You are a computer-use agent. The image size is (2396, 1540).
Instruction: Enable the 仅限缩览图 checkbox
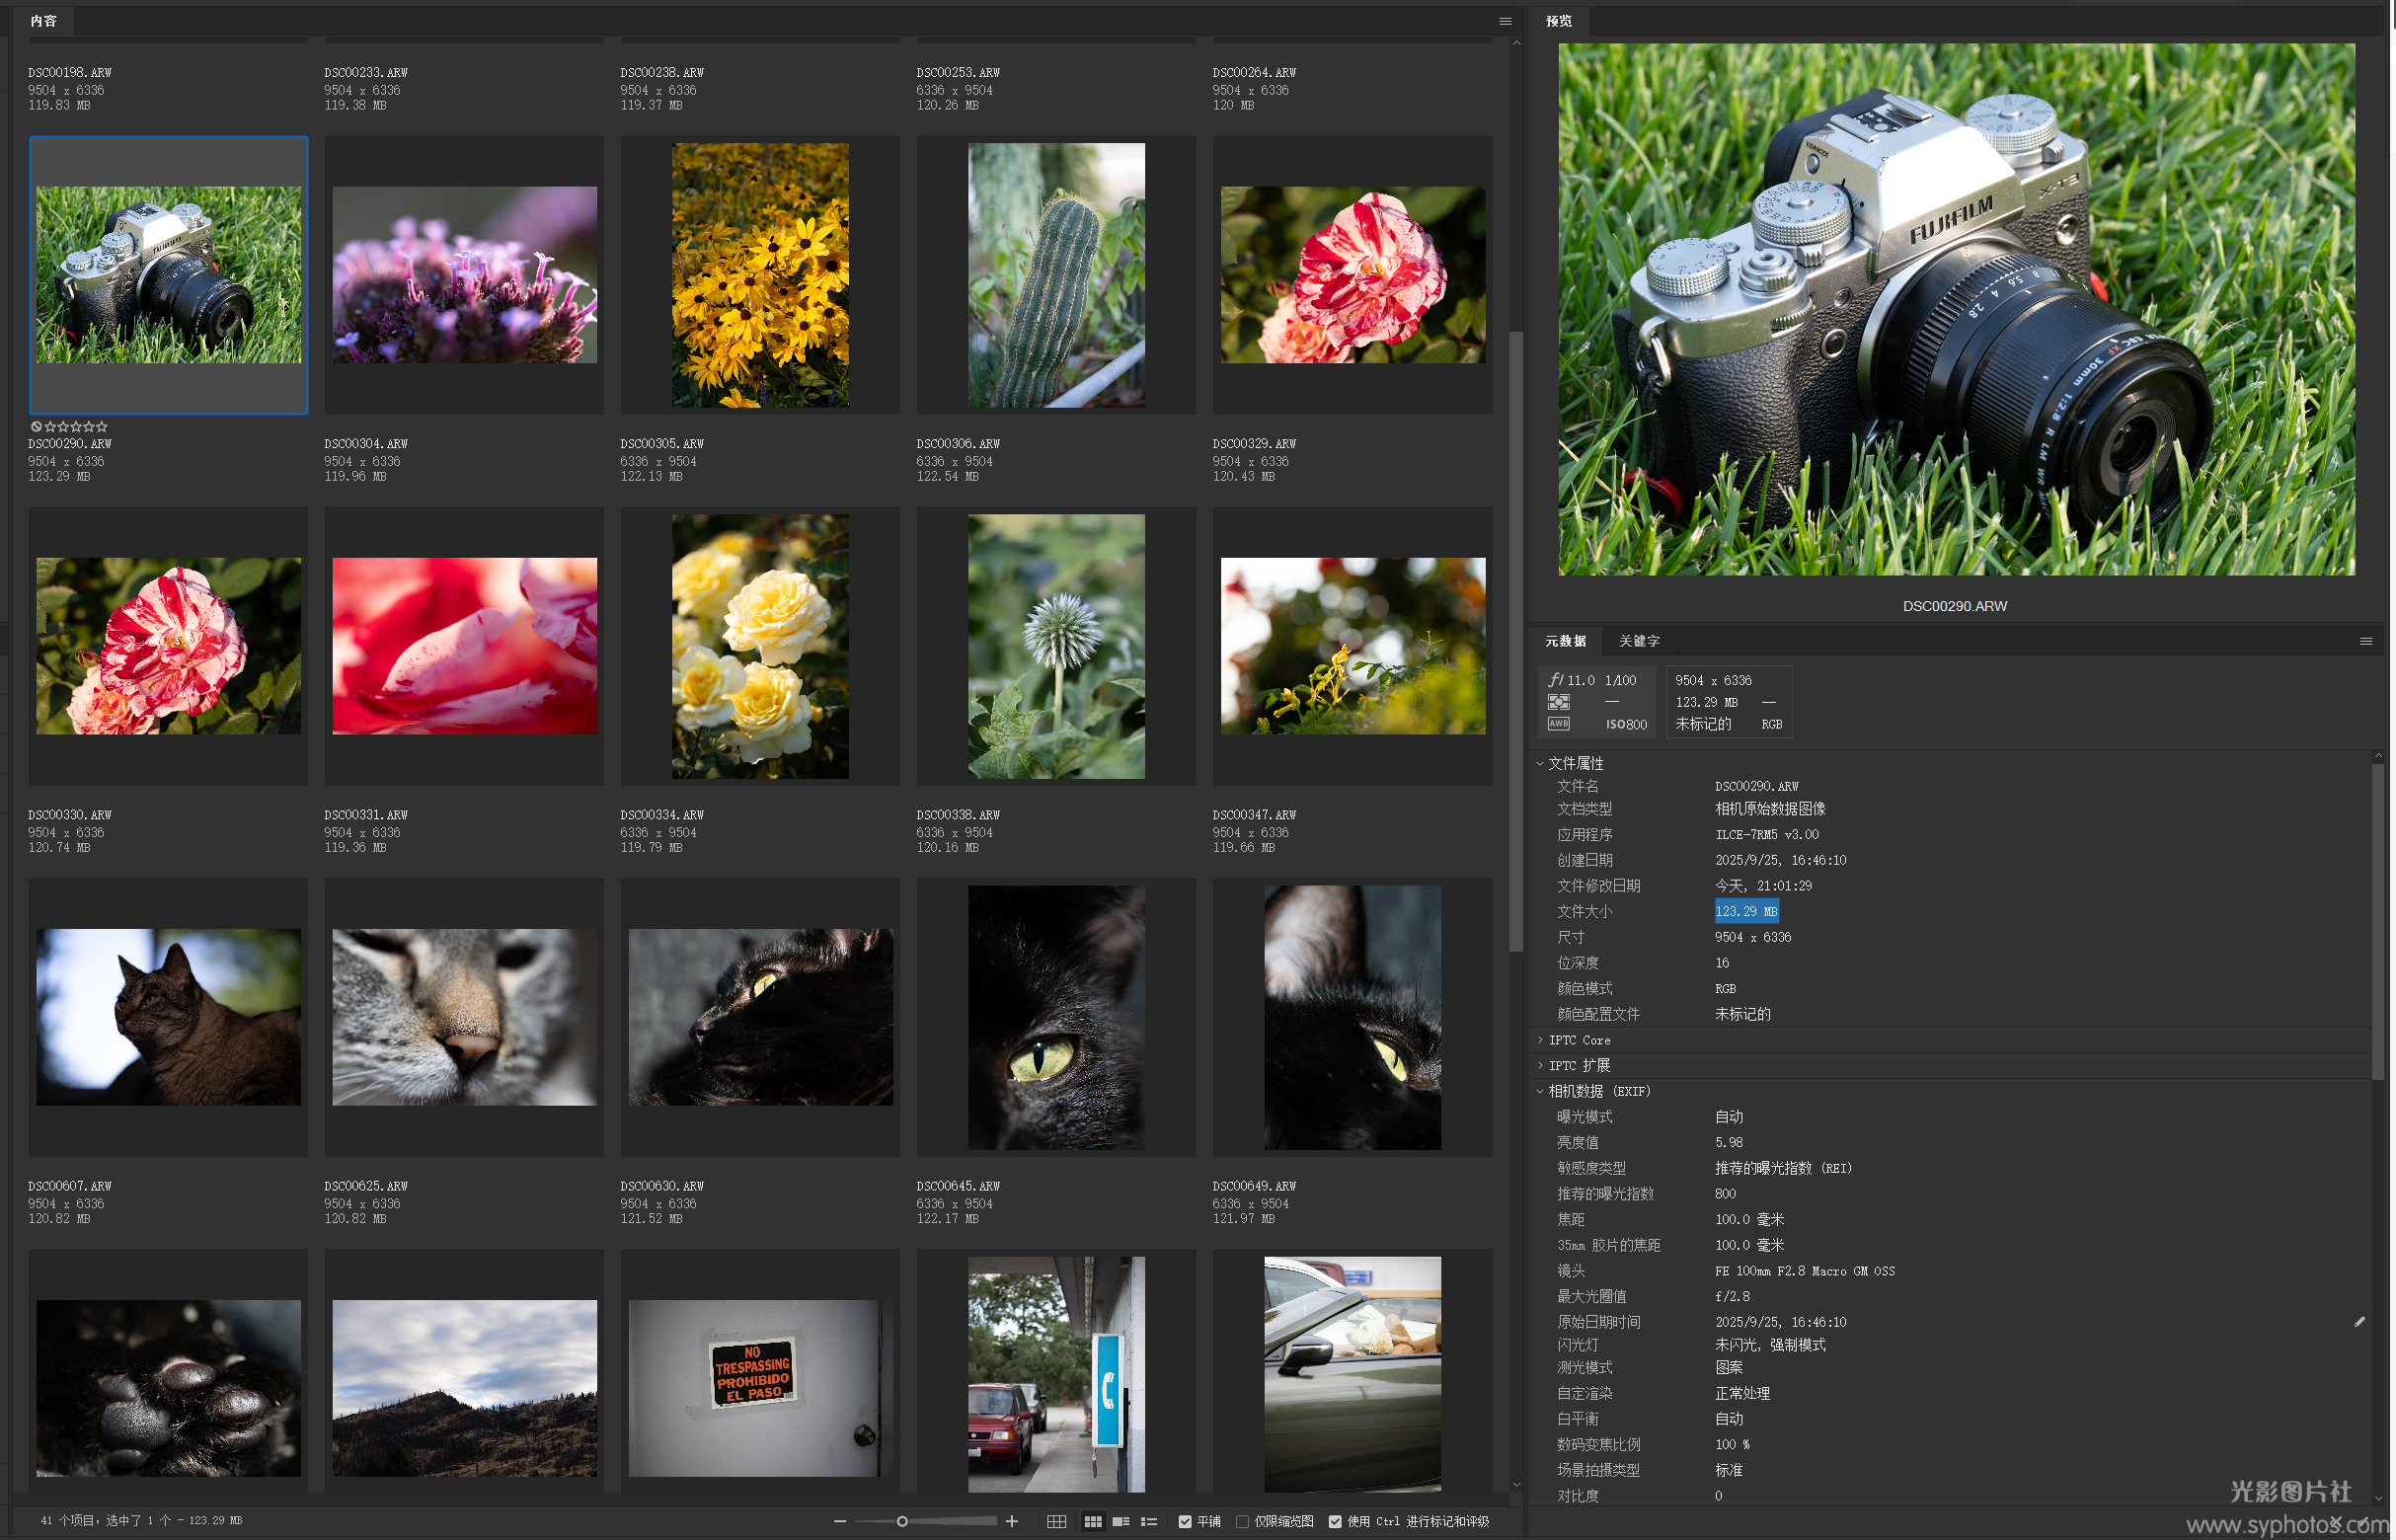pyautogui.click(x=1242, y=1521)
